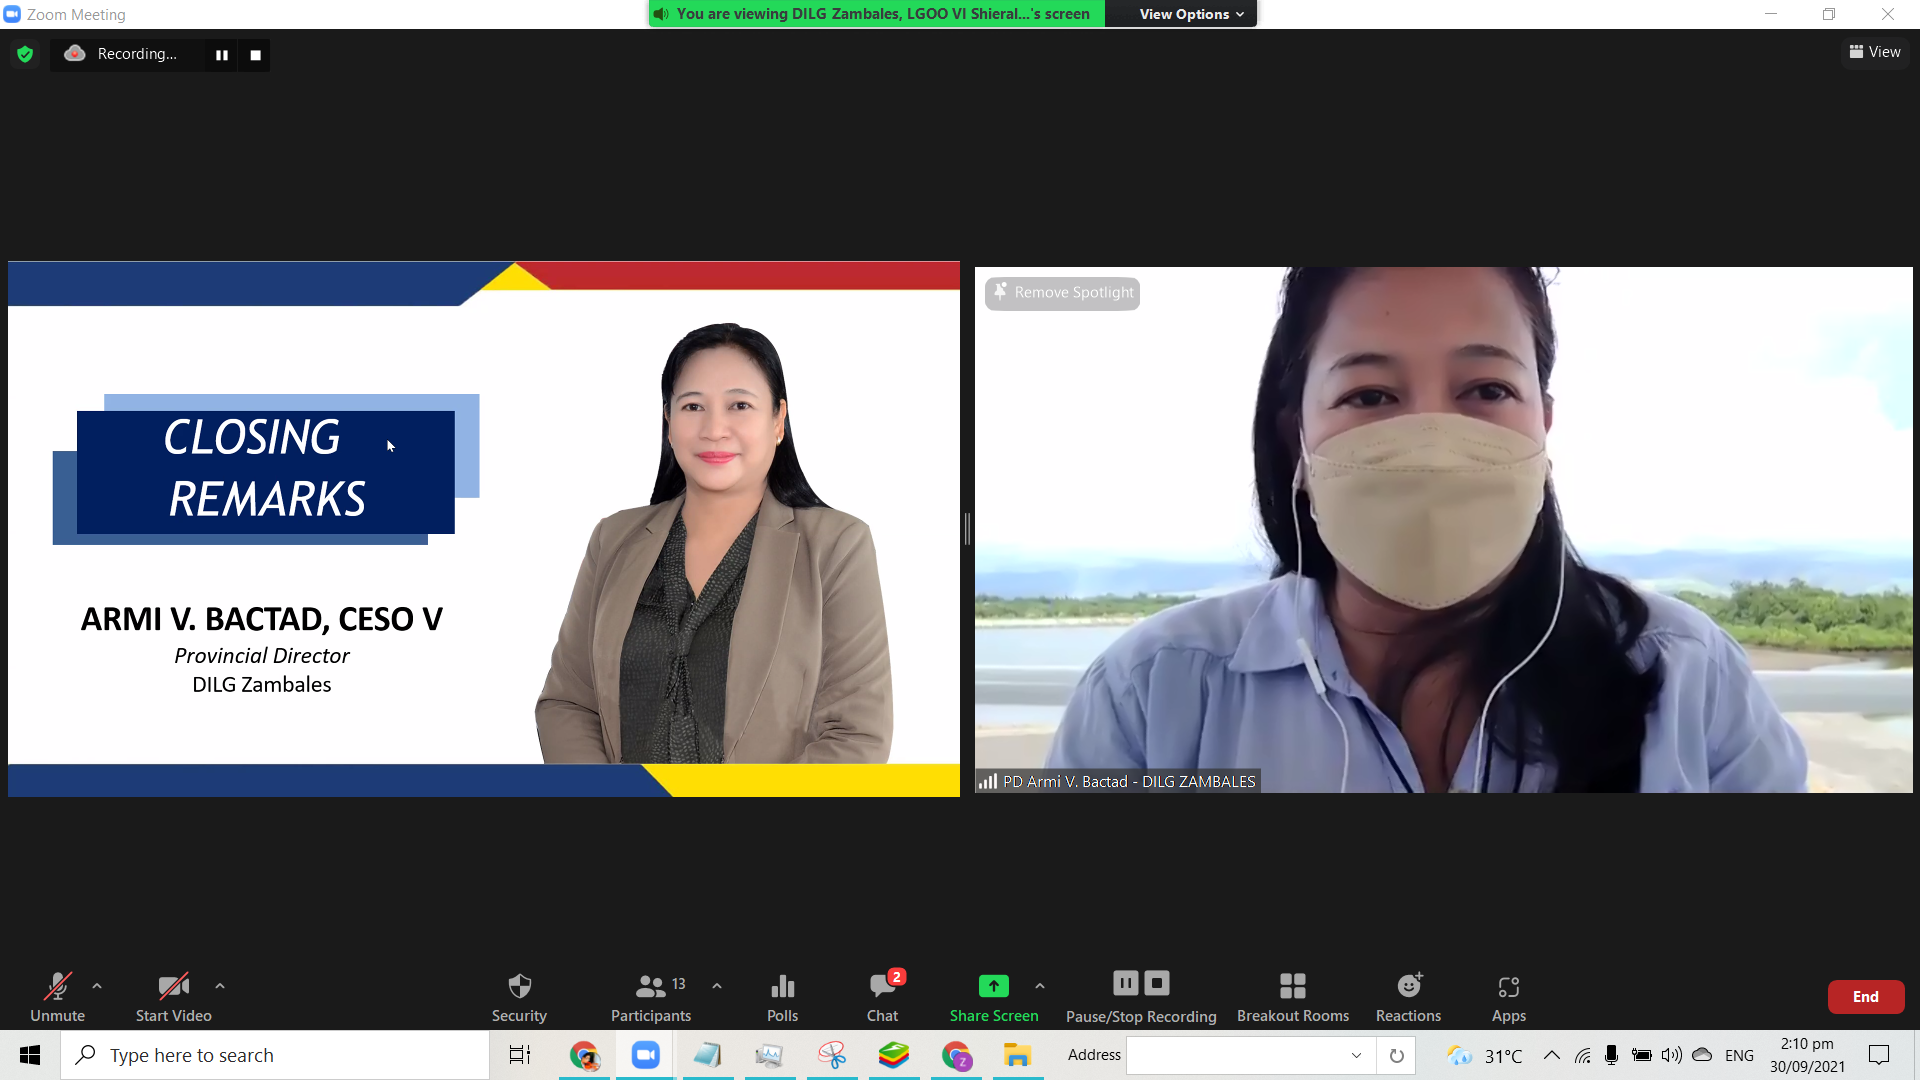
Task: Click the signal strength icon on video label
Action: point(988,781)
